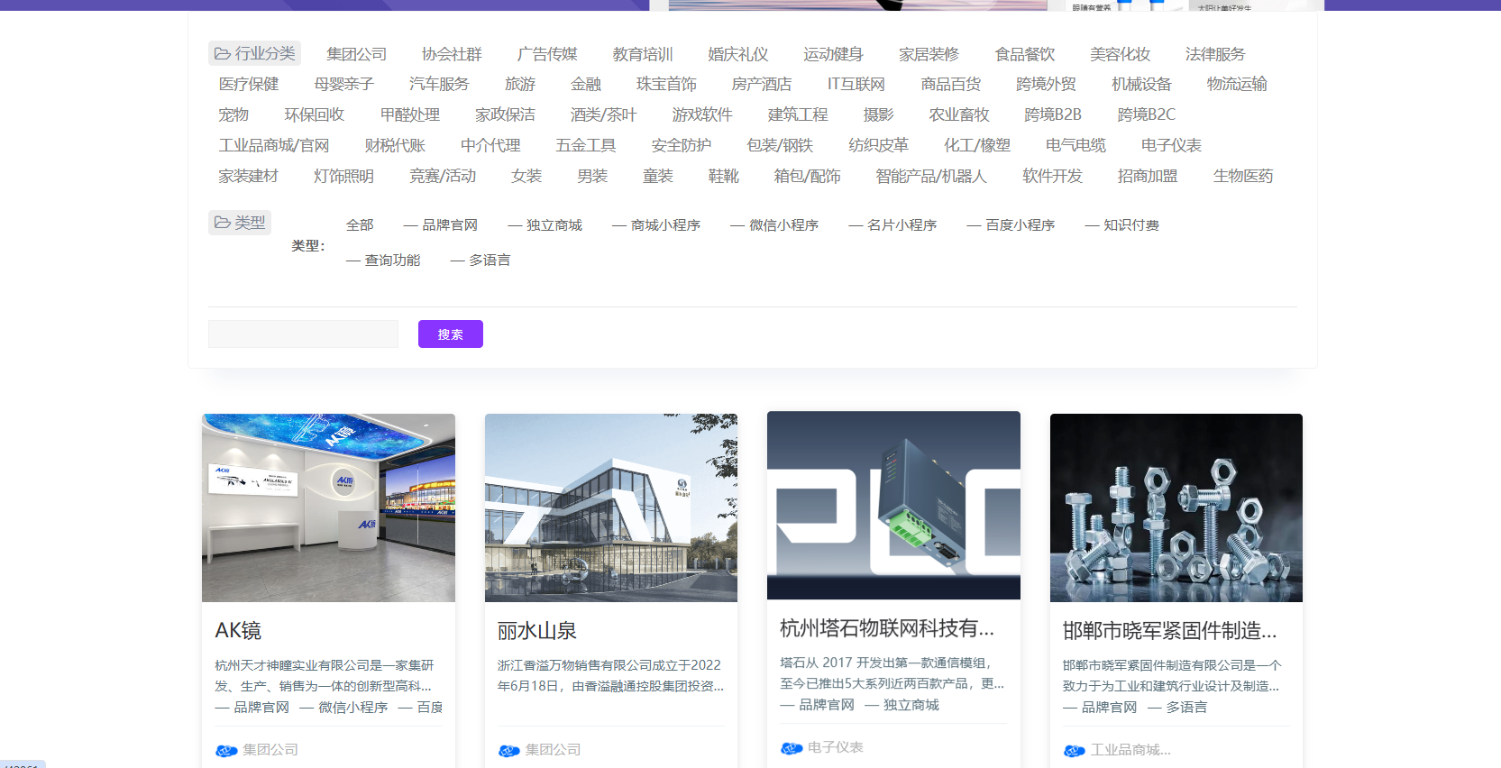
Task: Click the cloud icon on the 杭州塔石物联网 card
Action: [x=791, y=748]
